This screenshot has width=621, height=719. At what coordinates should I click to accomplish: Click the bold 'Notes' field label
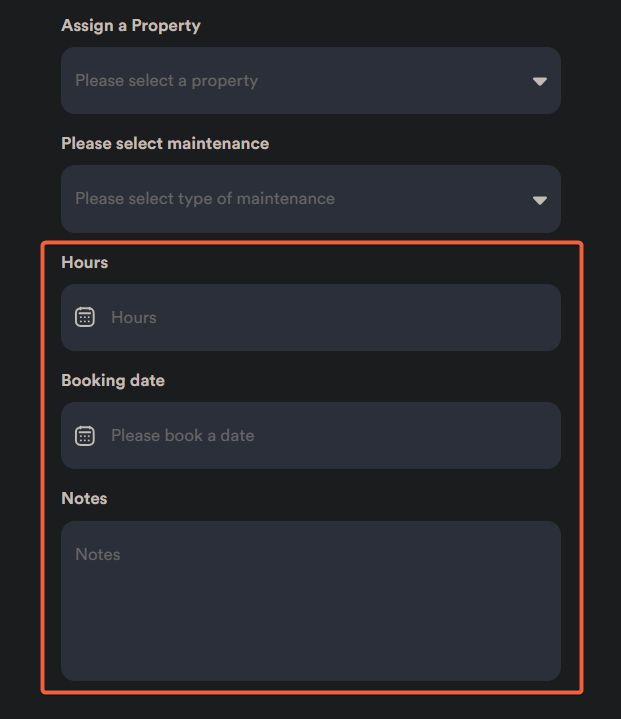tap(84, 498)
